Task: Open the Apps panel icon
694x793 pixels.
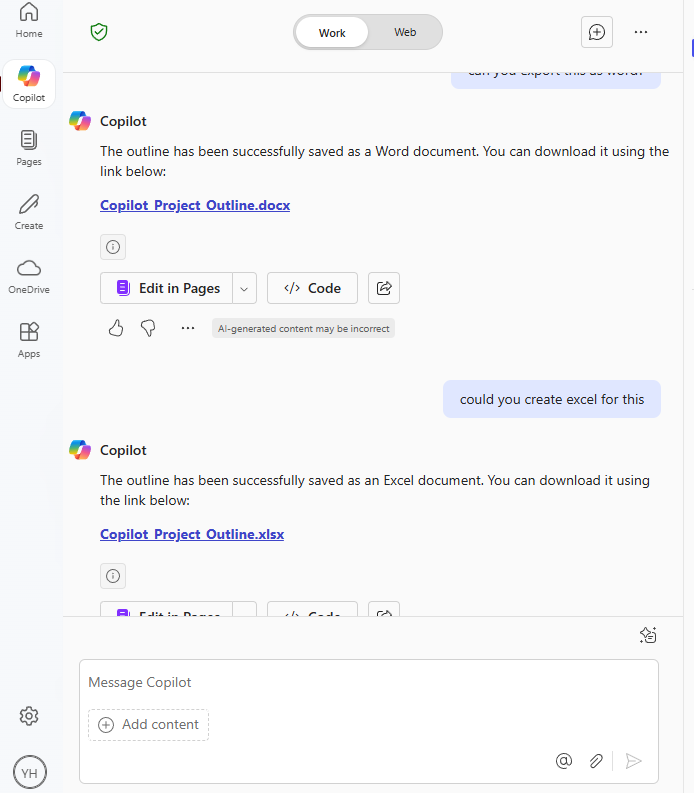Action: [29, 340]
